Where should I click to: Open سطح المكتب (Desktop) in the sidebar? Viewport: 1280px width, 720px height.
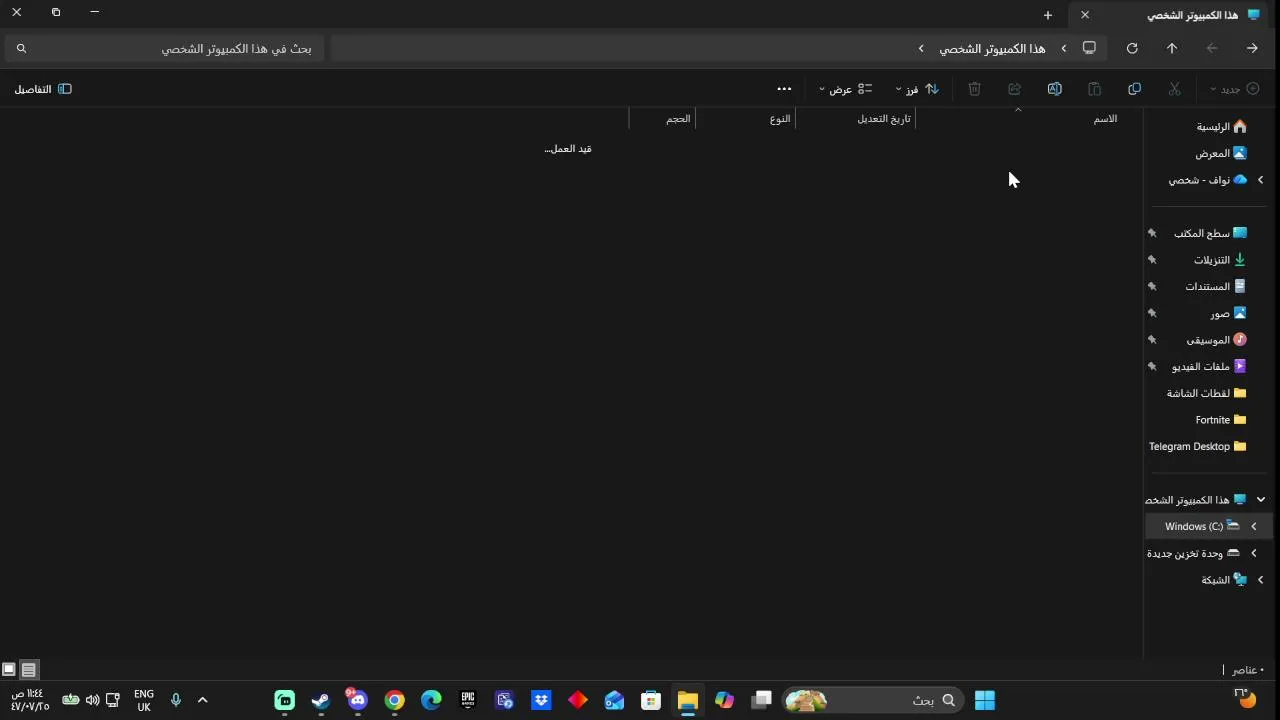pos(1211,233)
